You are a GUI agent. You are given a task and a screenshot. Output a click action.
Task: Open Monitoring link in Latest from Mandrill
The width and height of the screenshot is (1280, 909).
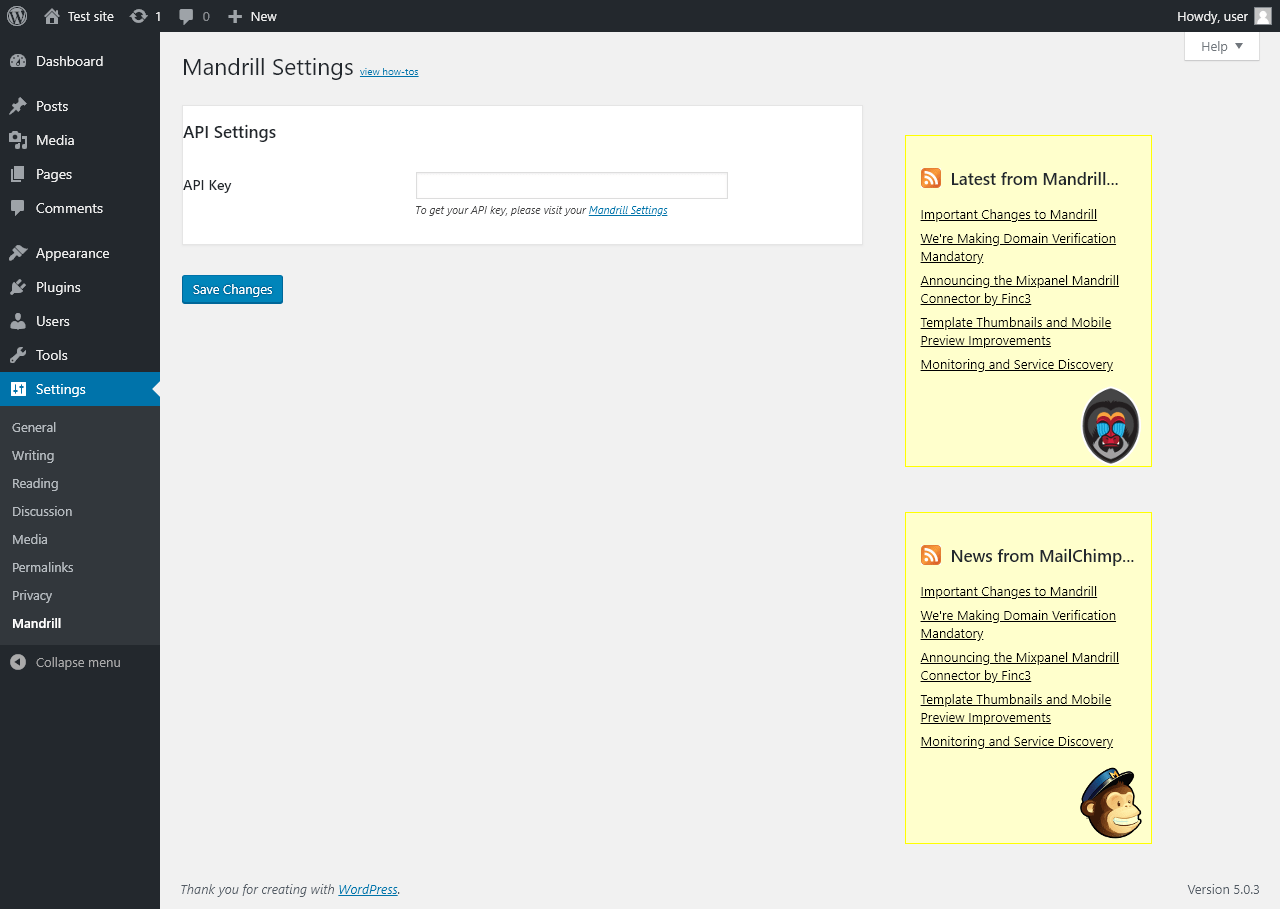(1016, 364)
